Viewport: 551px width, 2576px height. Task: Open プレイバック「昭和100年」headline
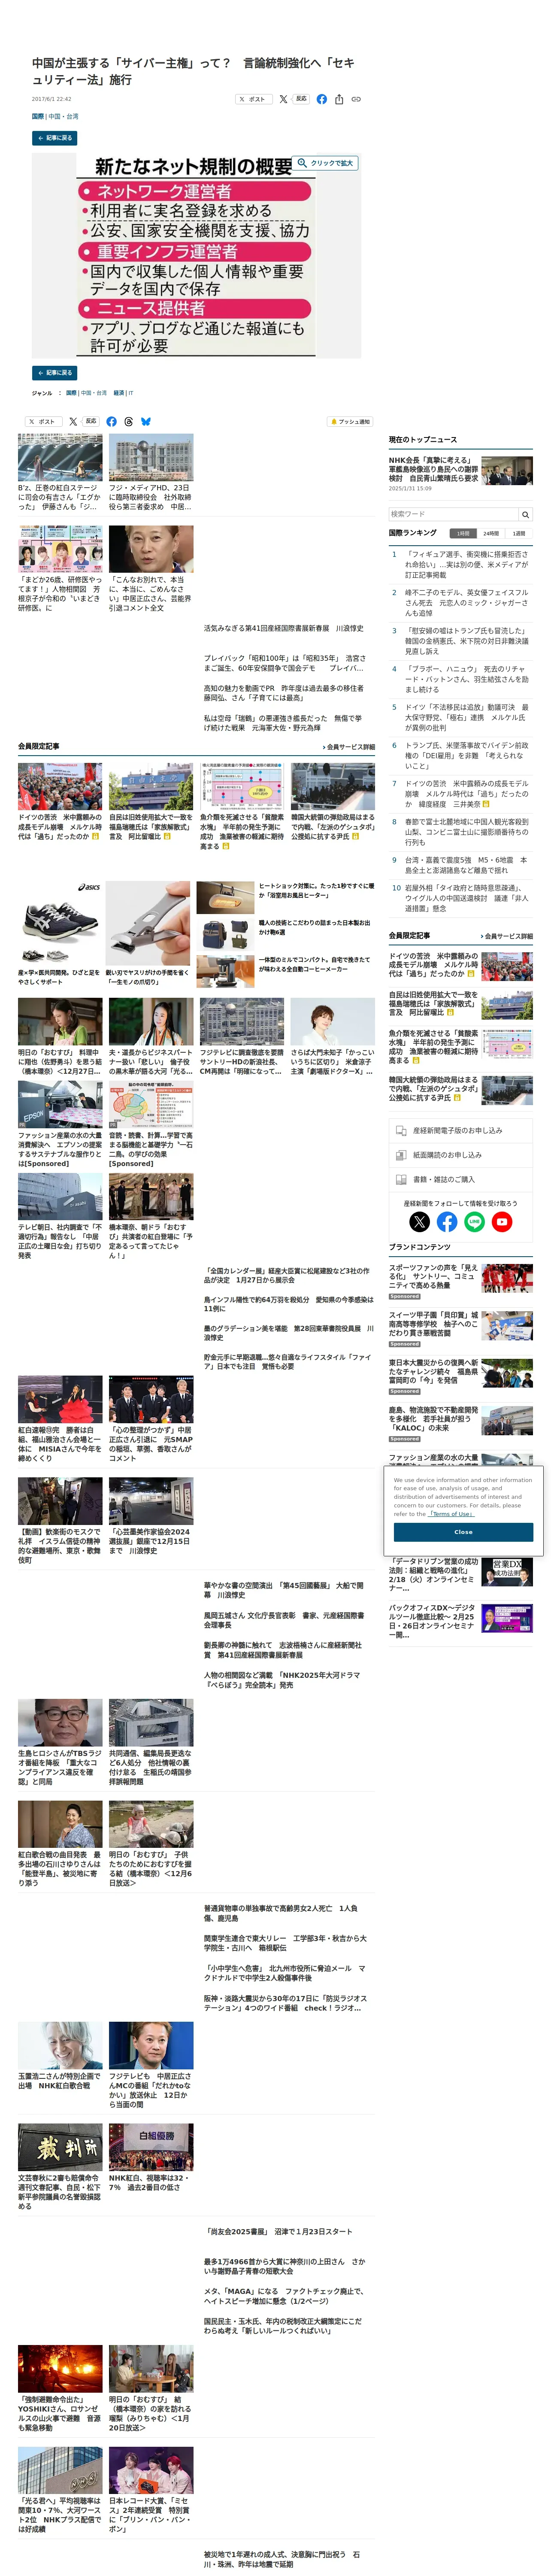(285, 663)
